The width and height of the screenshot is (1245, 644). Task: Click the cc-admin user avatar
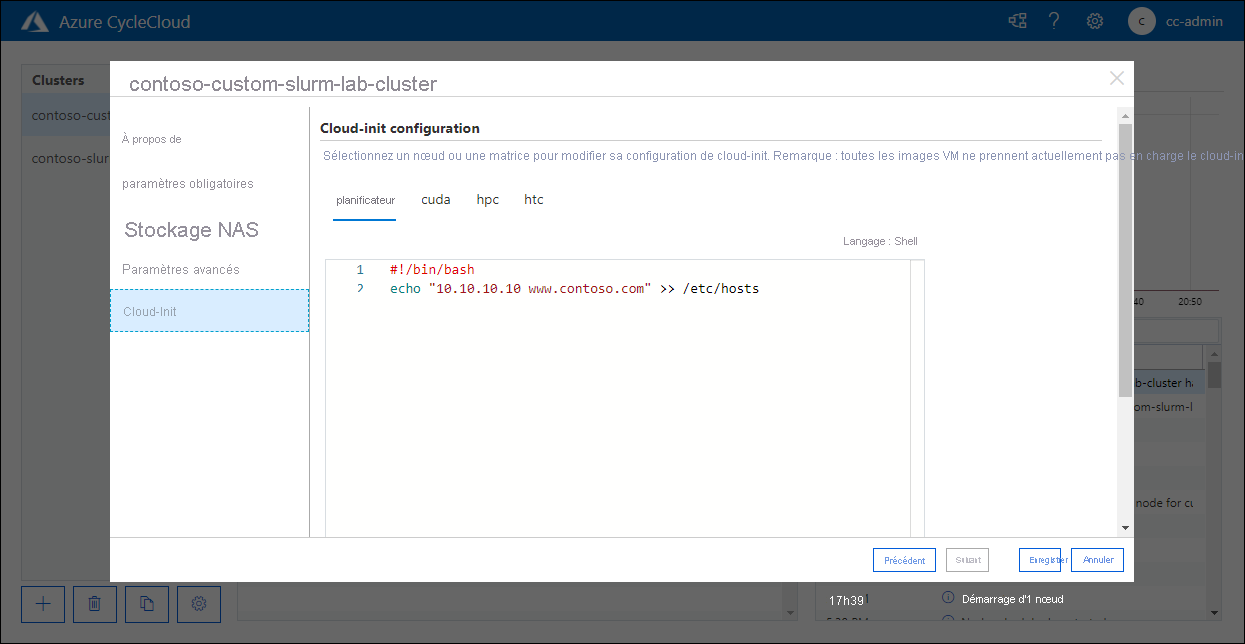pyautogui.click(x=1141, y=20)
